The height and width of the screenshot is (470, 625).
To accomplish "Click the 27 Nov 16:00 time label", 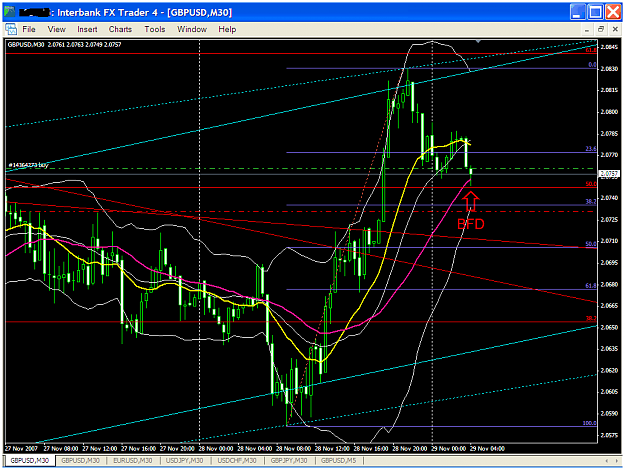I will click(138, 448).
